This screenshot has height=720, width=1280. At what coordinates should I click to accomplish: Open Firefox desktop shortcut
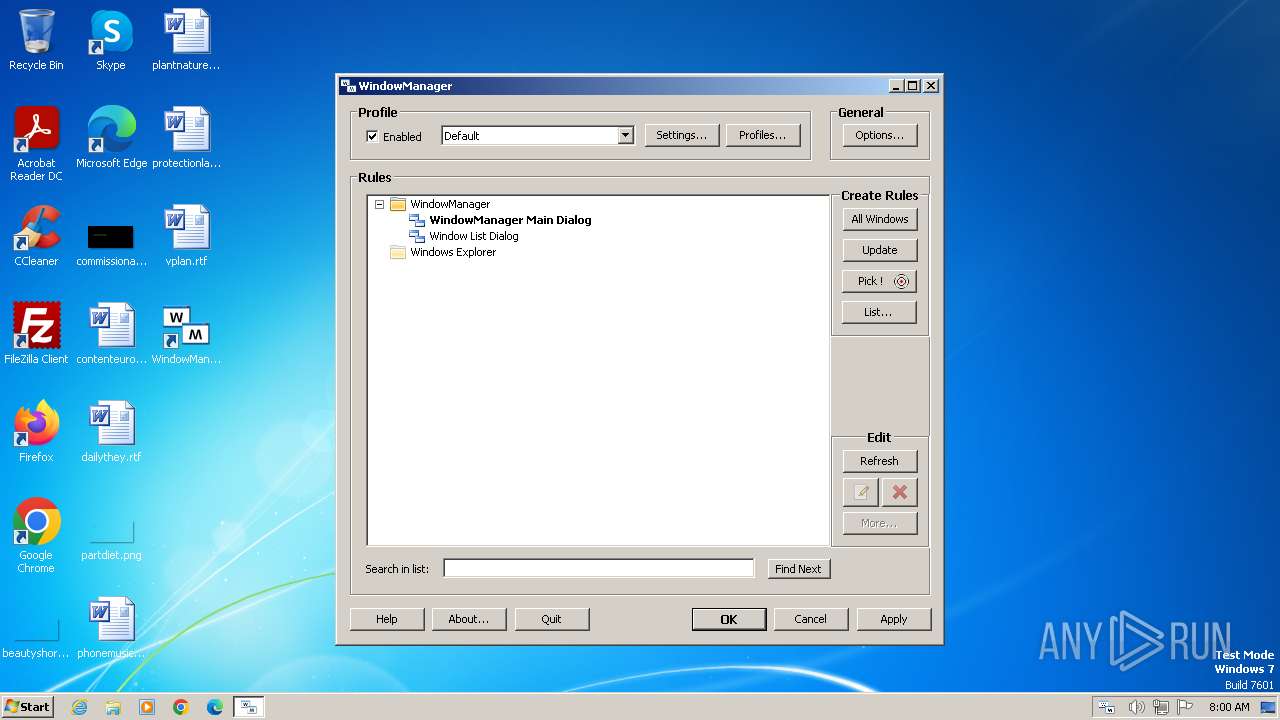pyautogui.click(x=36, y=432)
